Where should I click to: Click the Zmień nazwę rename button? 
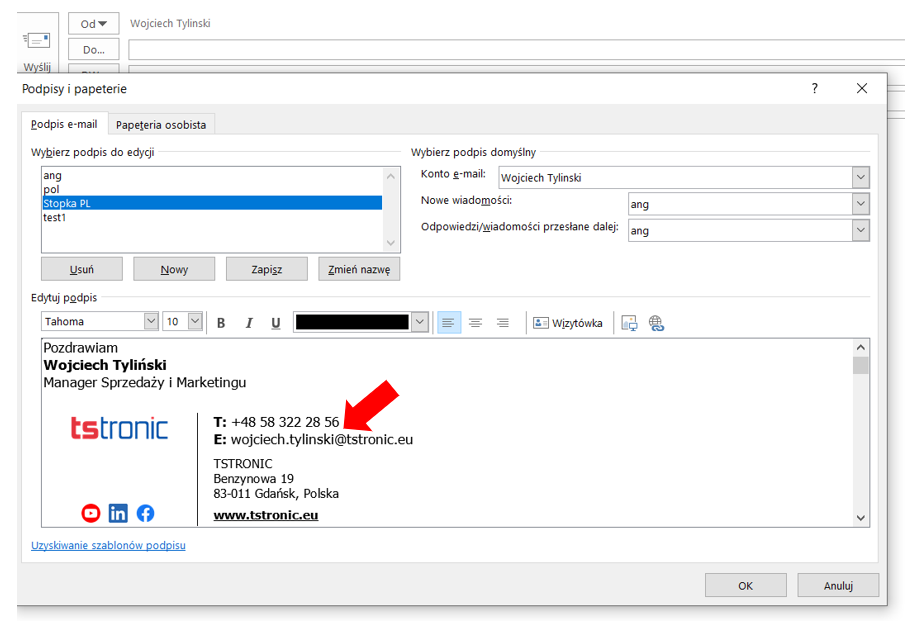point(359,269)
